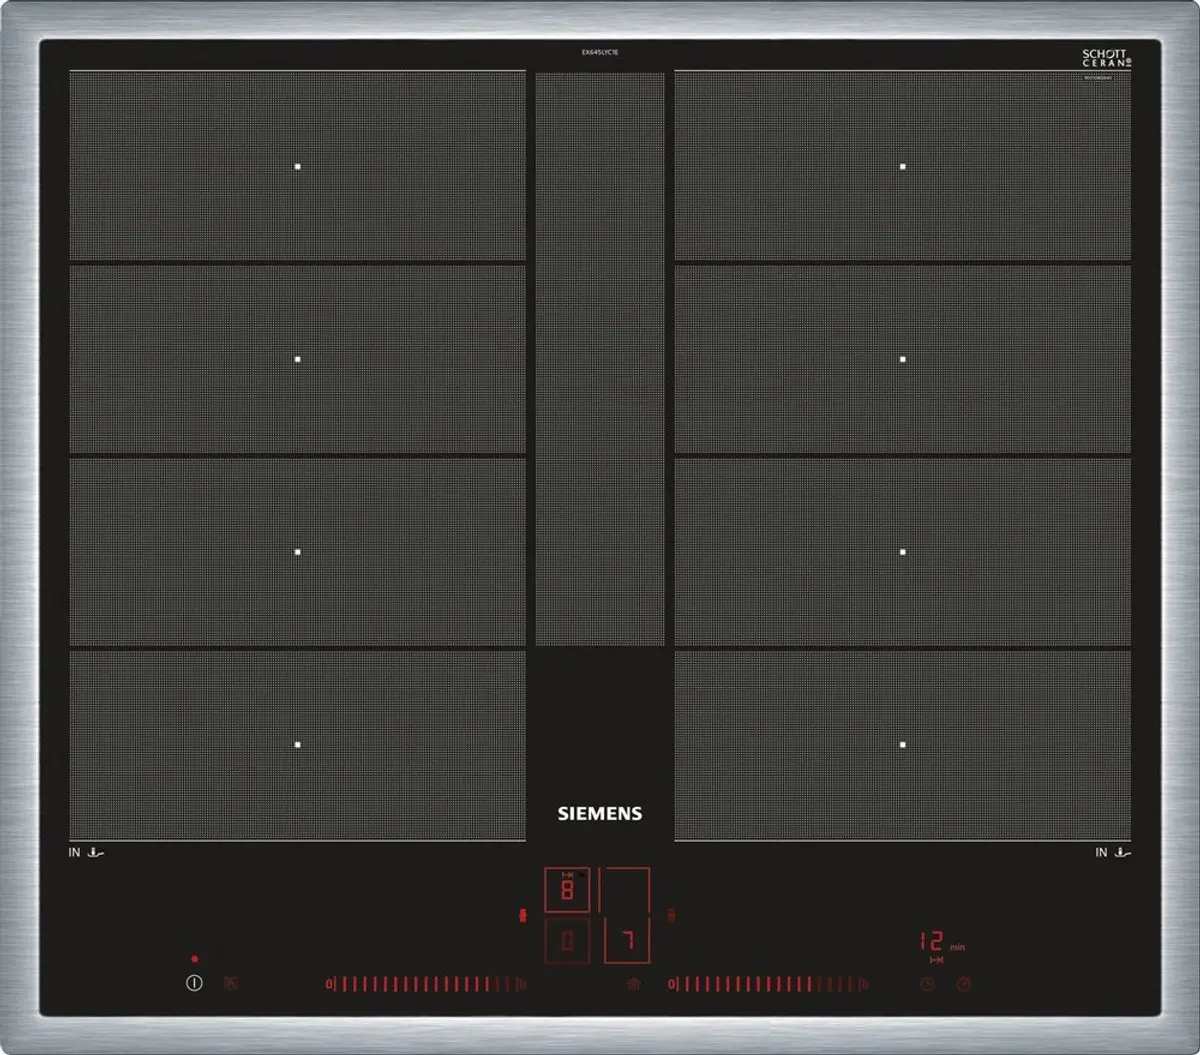Screen dimensions: 1200x1055
Task: Tap the main power on/off symbol
Action: pos(194,983)
